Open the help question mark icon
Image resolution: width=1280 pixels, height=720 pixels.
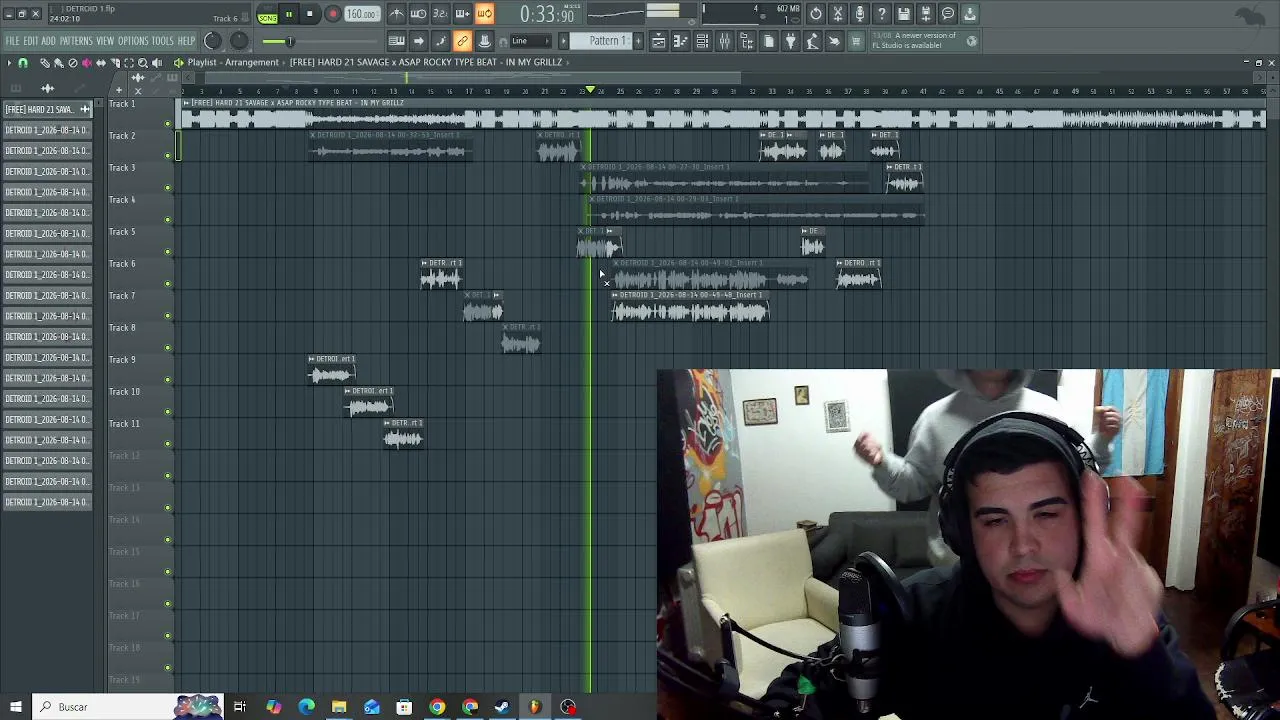tap(882, 14)
